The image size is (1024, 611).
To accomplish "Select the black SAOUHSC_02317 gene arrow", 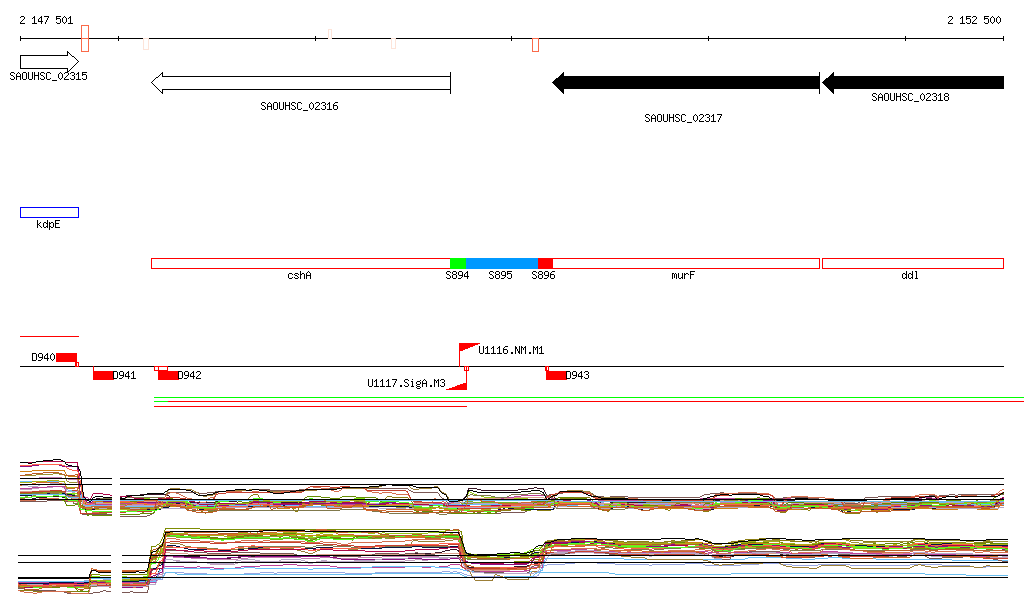I will click(x=686, y=83).
